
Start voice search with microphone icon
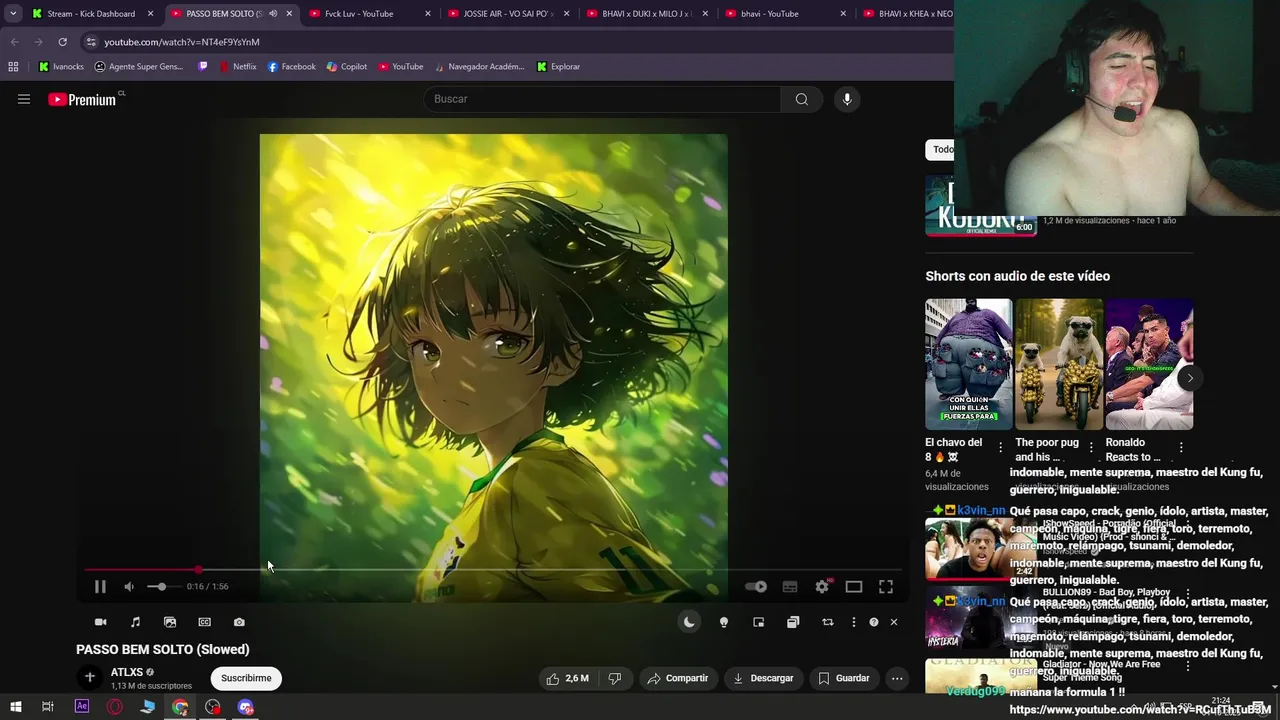(x=847, y=99)
